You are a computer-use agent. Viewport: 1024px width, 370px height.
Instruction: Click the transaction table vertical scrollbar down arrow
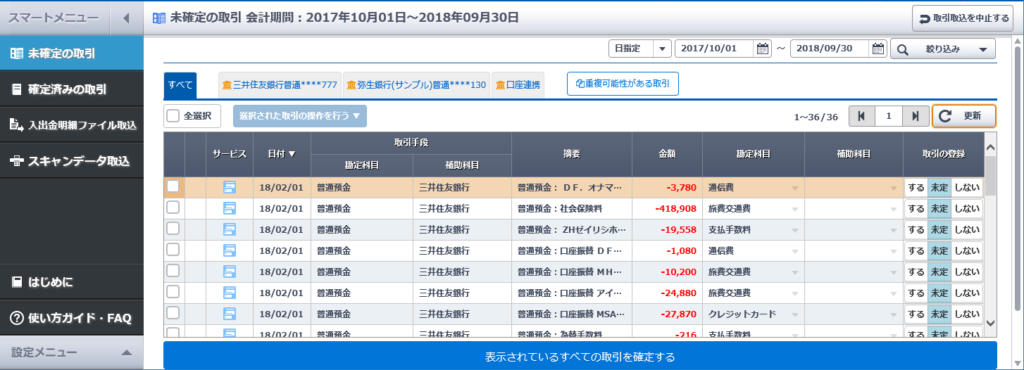(x=990, y=323)
